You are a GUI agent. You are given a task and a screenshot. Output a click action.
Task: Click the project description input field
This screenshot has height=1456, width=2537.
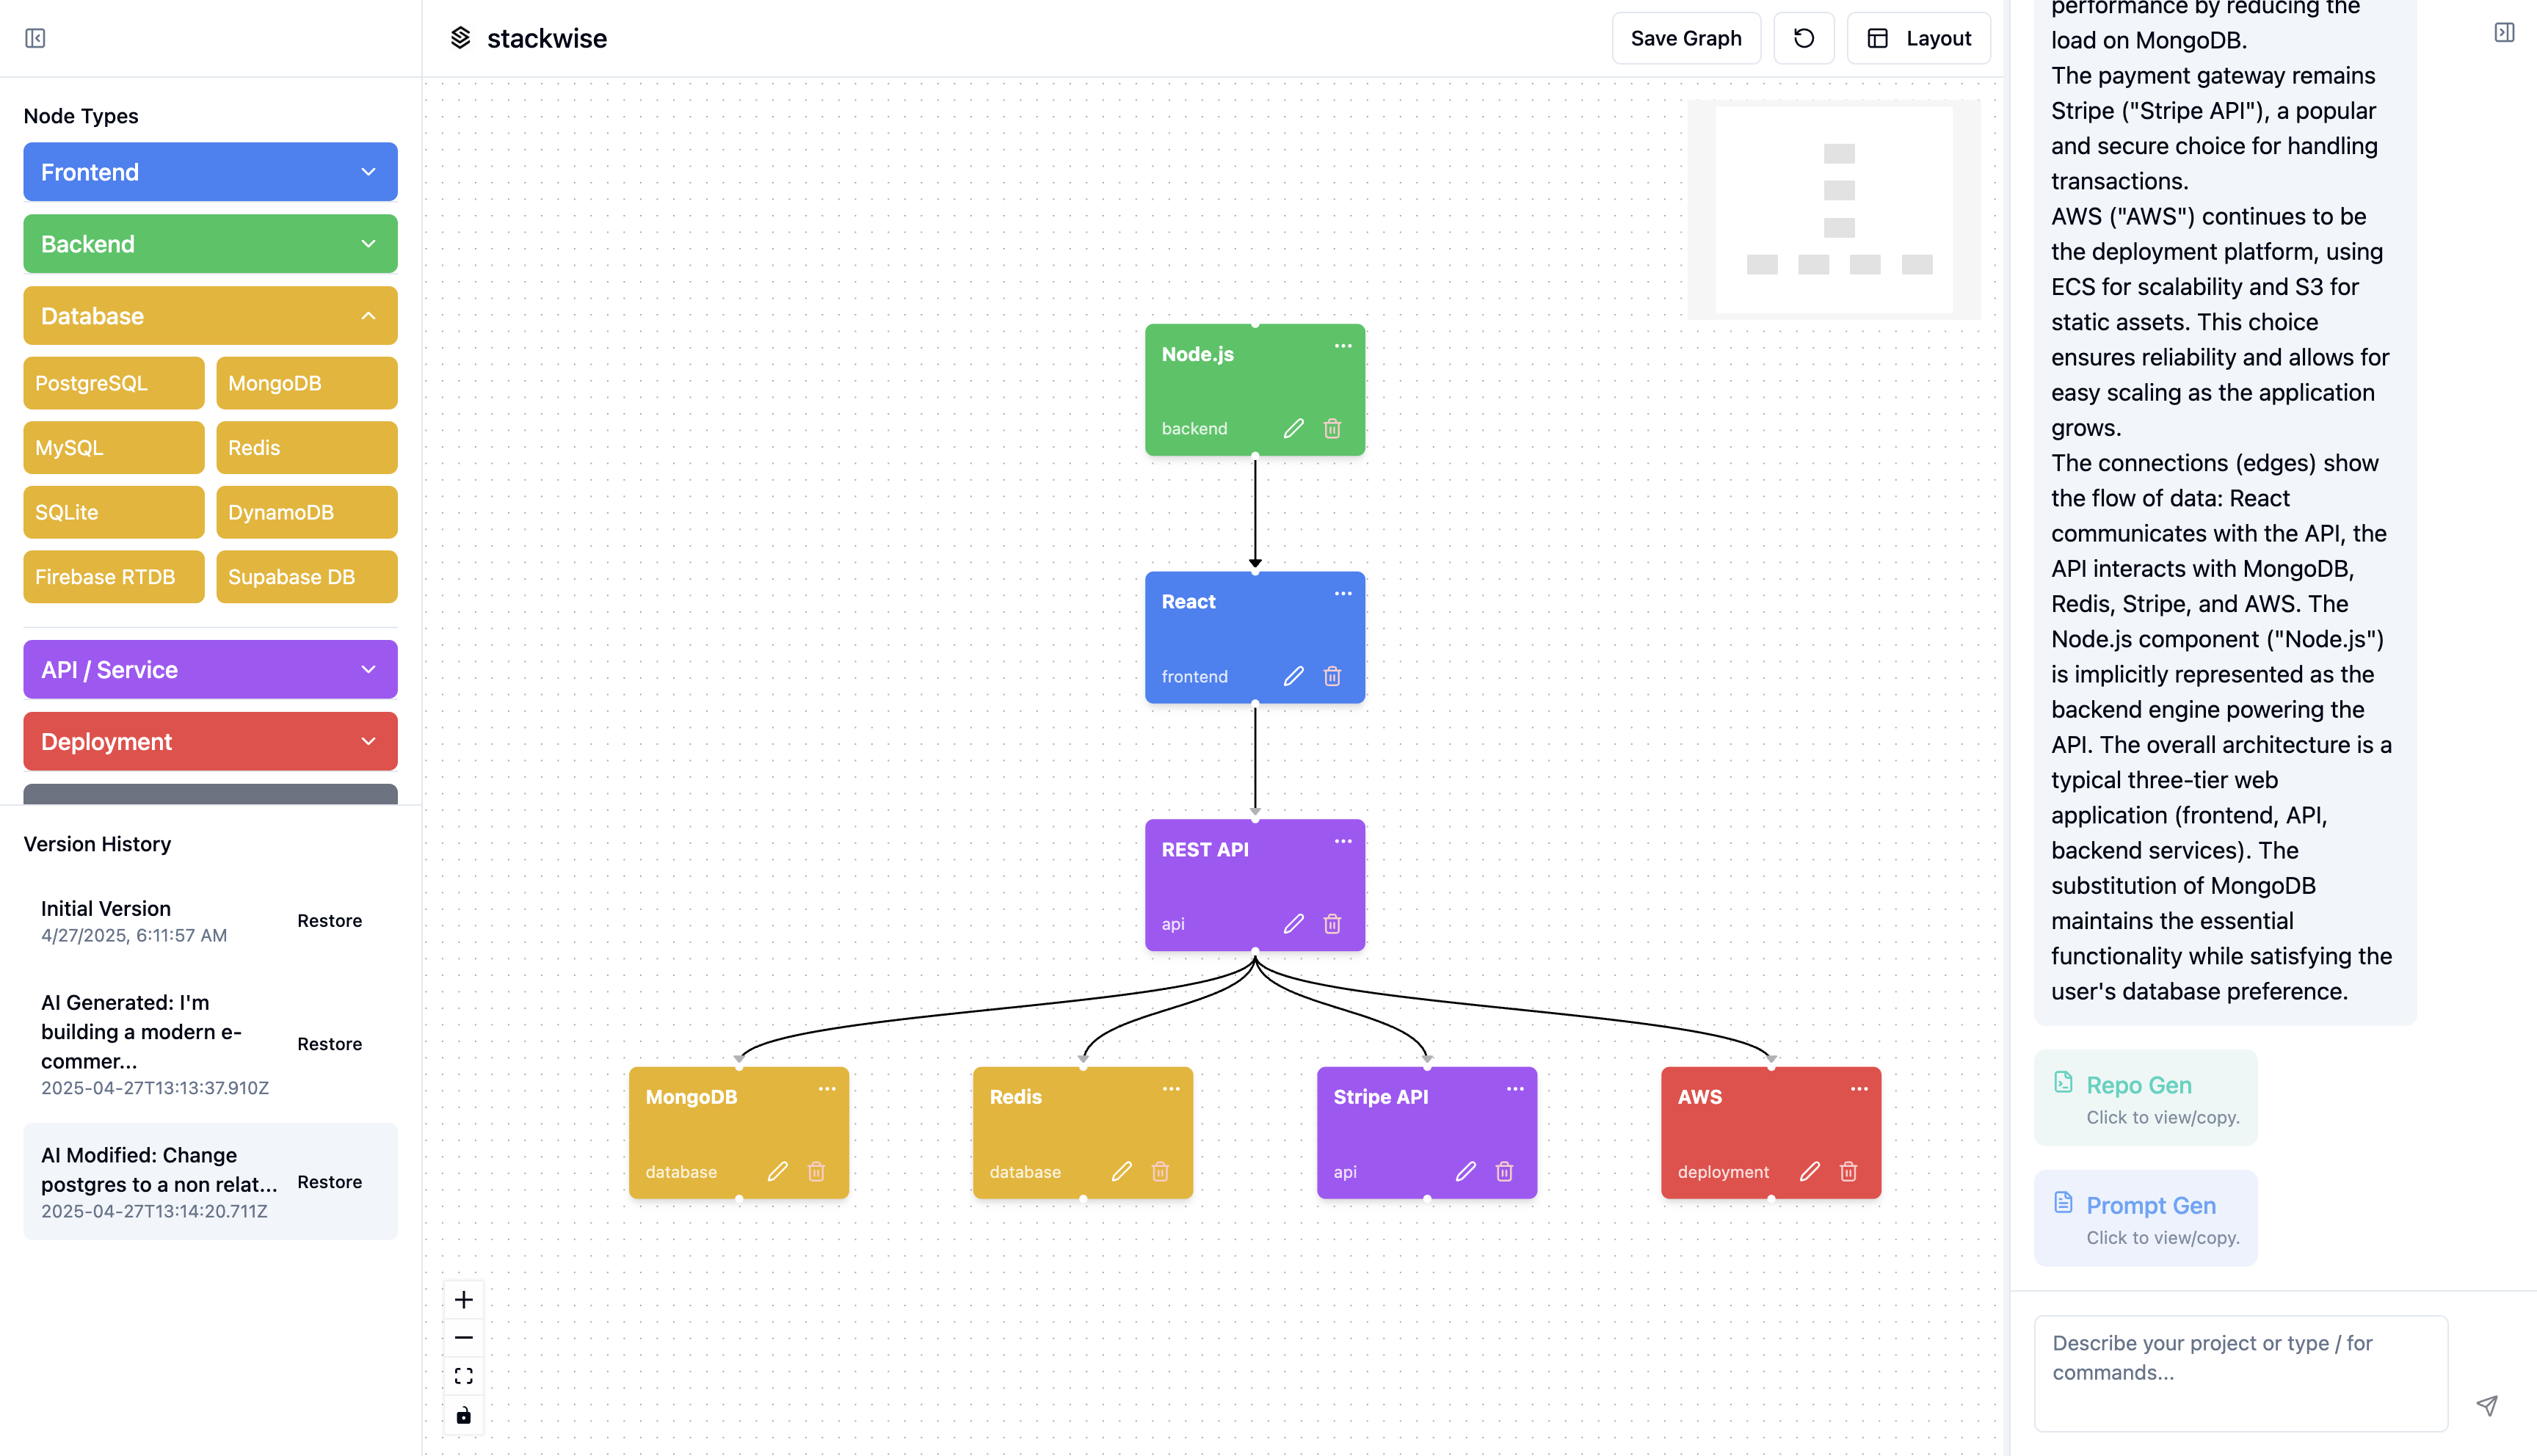click(x=2240, y=1371)
